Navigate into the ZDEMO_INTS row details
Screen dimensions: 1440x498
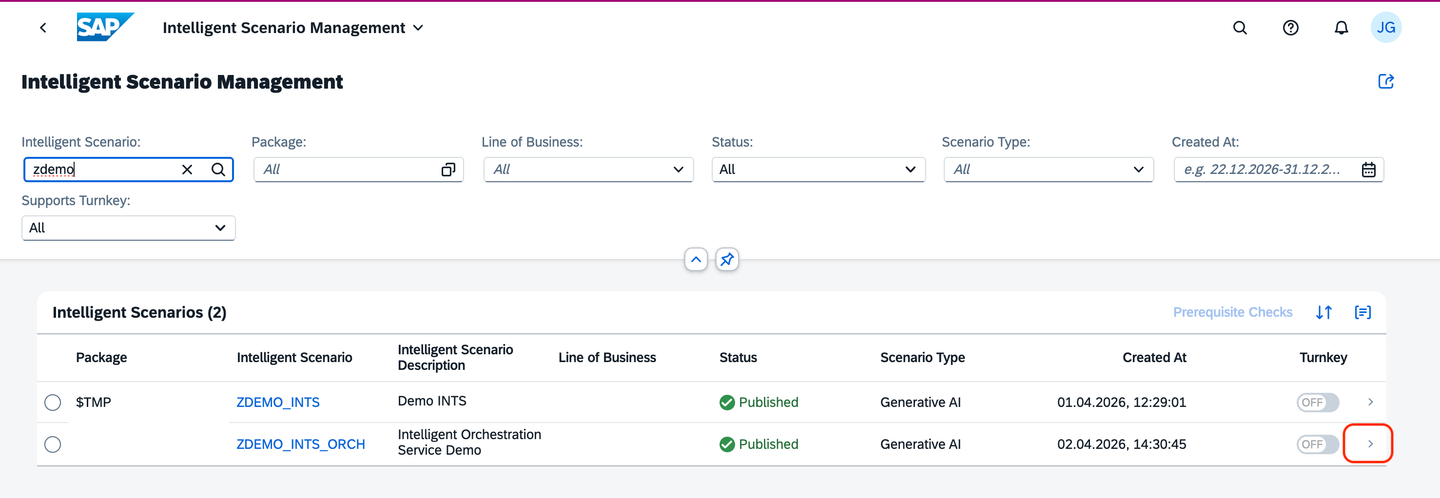(x=1370, y=402)
